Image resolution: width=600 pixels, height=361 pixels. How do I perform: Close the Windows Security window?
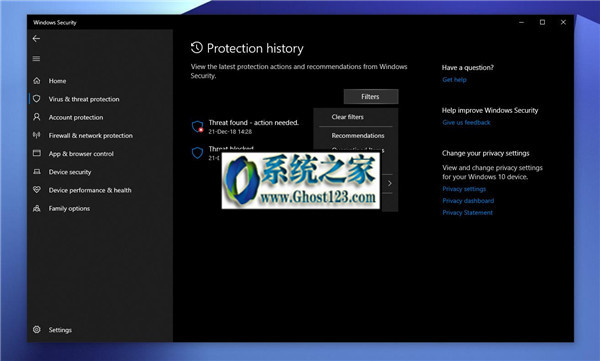tap(563, 22)
